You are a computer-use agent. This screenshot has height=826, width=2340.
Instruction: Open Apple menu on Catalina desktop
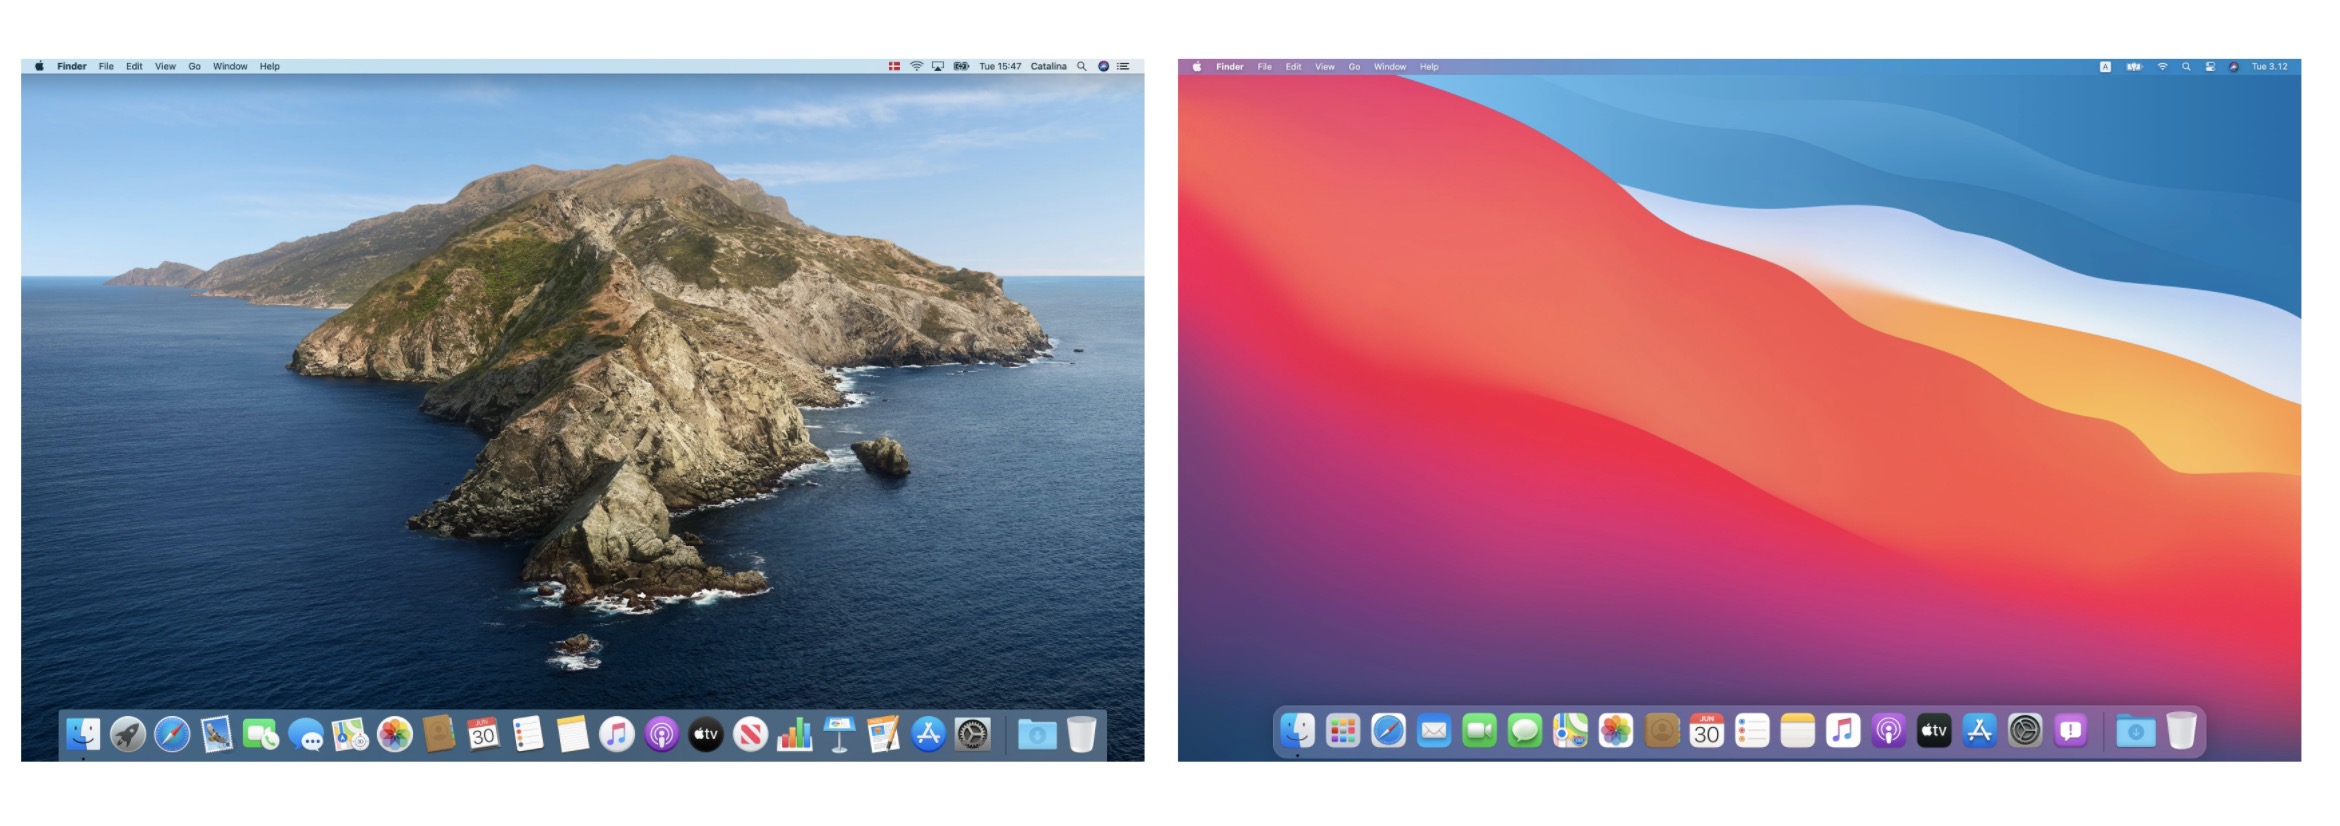[39, 66]
